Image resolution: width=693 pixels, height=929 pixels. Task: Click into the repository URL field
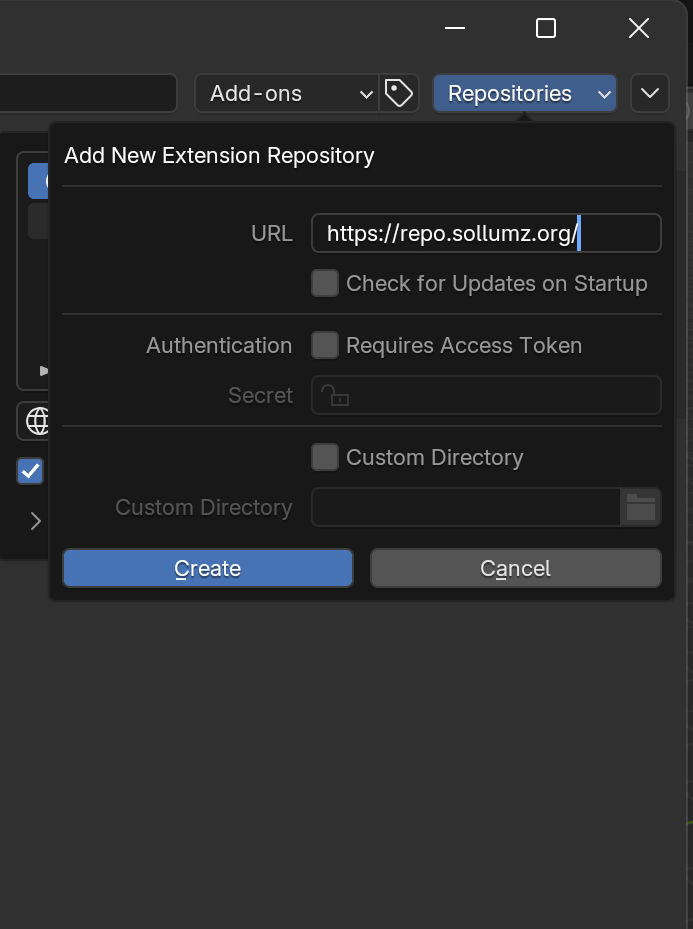tap(486, 234)
